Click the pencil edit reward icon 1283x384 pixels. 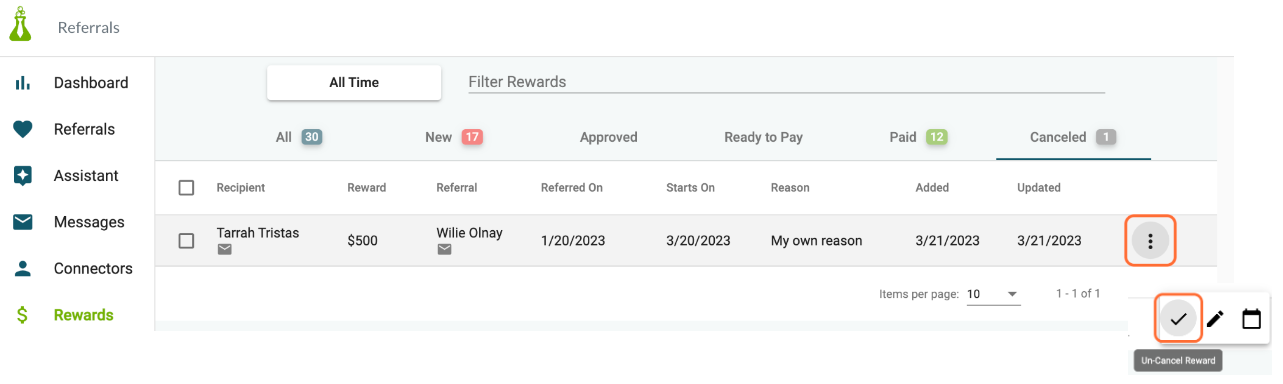pyautogui.click(x=1215, y=320)
